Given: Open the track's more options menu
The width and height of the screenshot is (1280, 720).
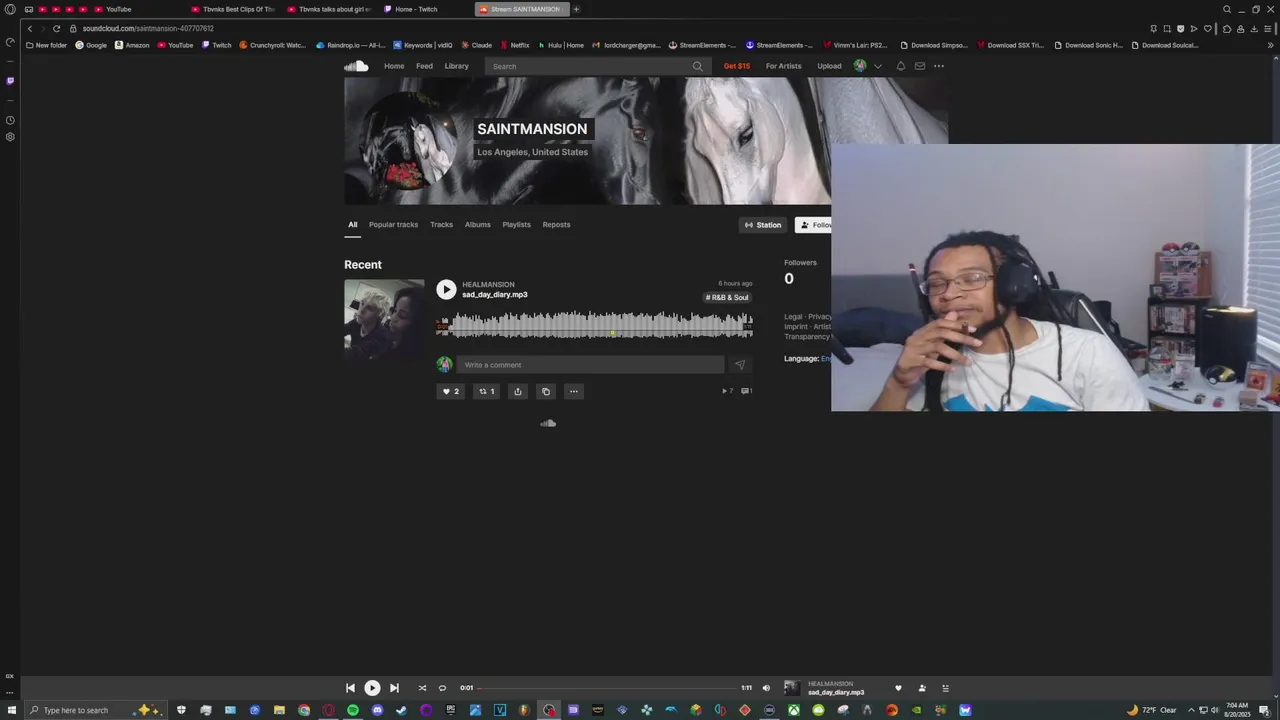Looking at the screenshot, I should pos(574,391).
